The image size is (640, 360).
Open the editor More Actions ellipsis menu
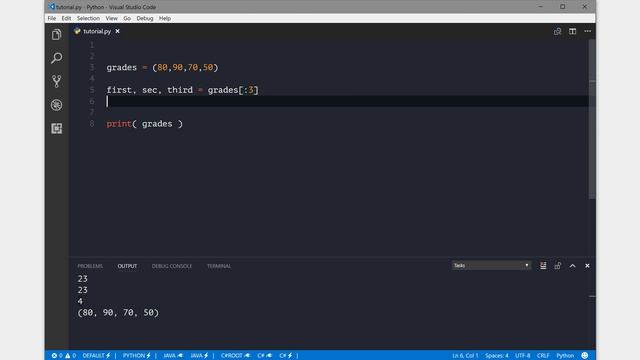click(588, 31)
